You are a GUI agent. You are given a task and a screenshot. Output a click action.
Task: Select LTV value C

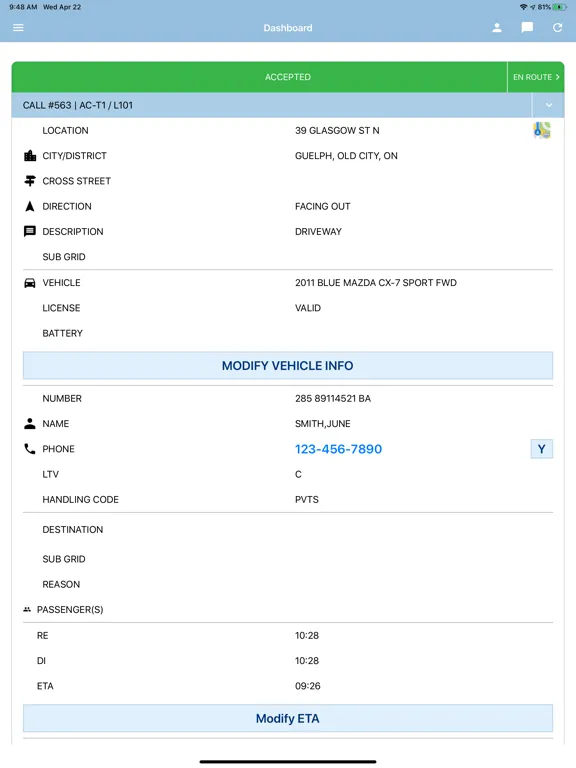pyautogui.click(x=298, y=474)
